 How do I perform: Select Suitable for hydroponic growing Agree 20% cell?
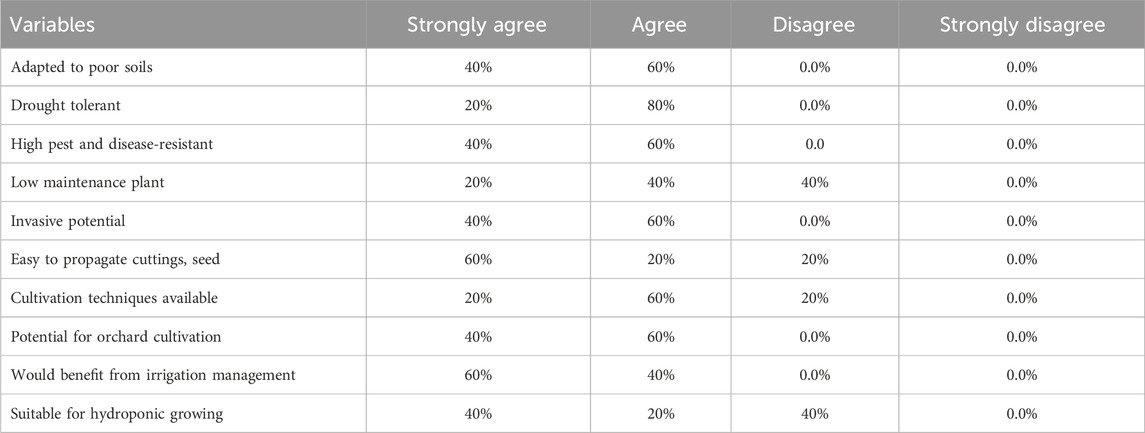[x=660, y=414]
